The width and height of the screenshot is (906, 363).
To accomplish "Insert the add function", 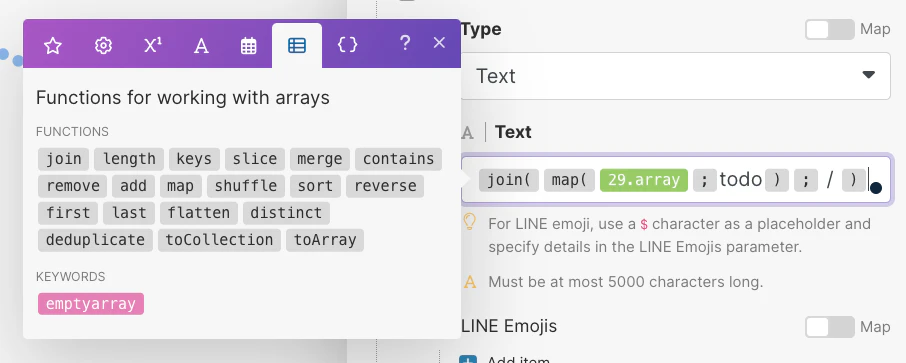I will 133,186.
